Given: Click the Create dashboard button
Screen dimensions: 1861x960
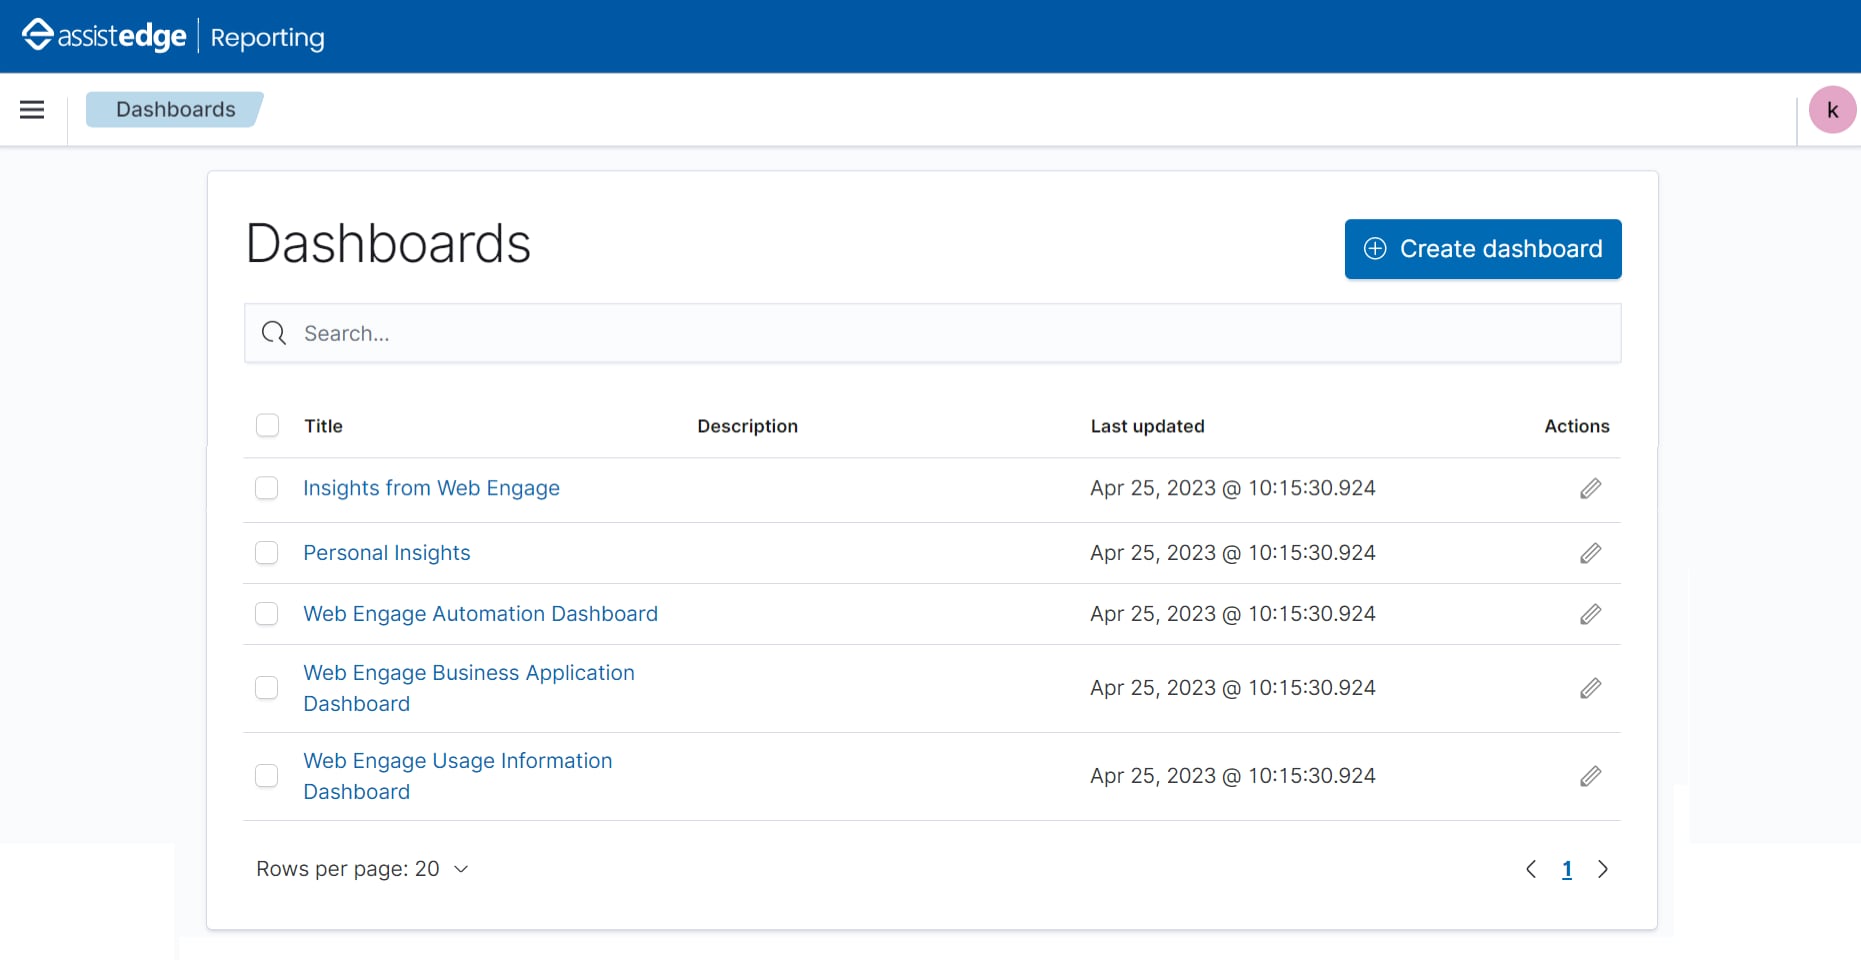Looking at the screenshot, I should click(x=1482, y=249).
